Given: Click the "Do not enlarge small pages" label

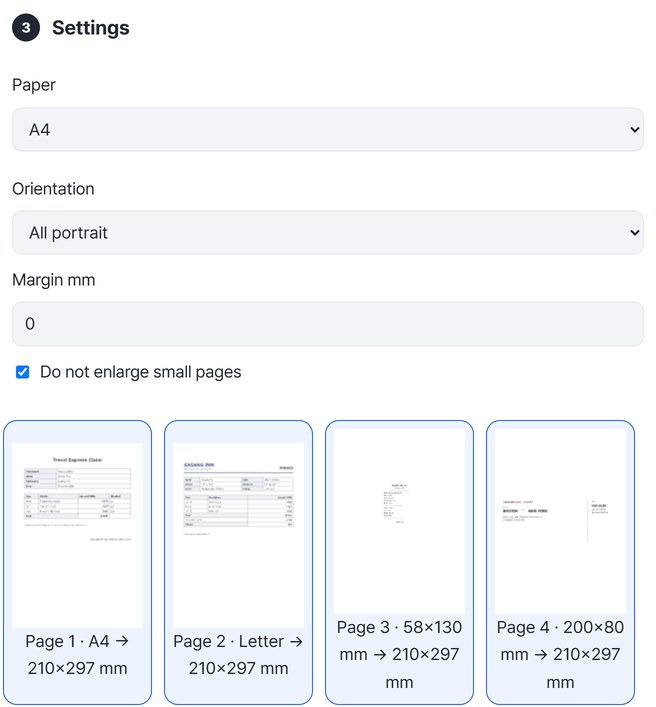Looking at the screenshot, I should click(141, 372).
